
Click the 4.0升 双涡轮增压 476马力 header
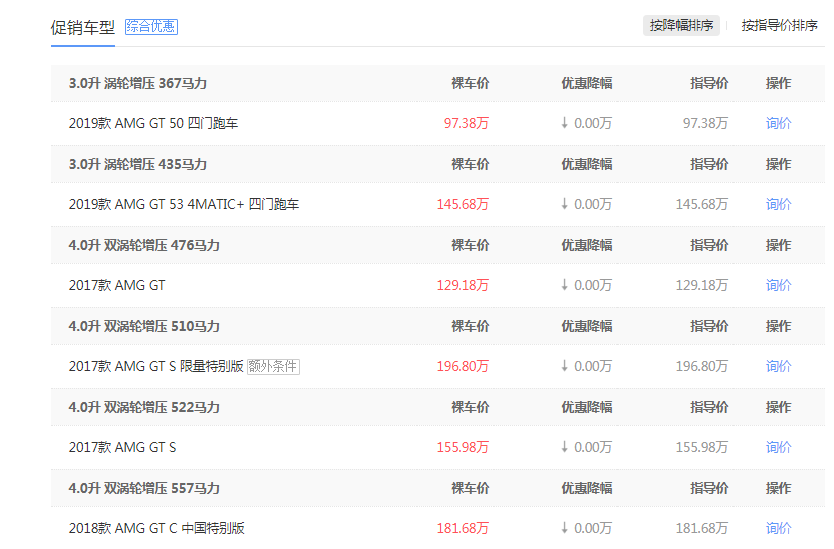coord(144,245)
